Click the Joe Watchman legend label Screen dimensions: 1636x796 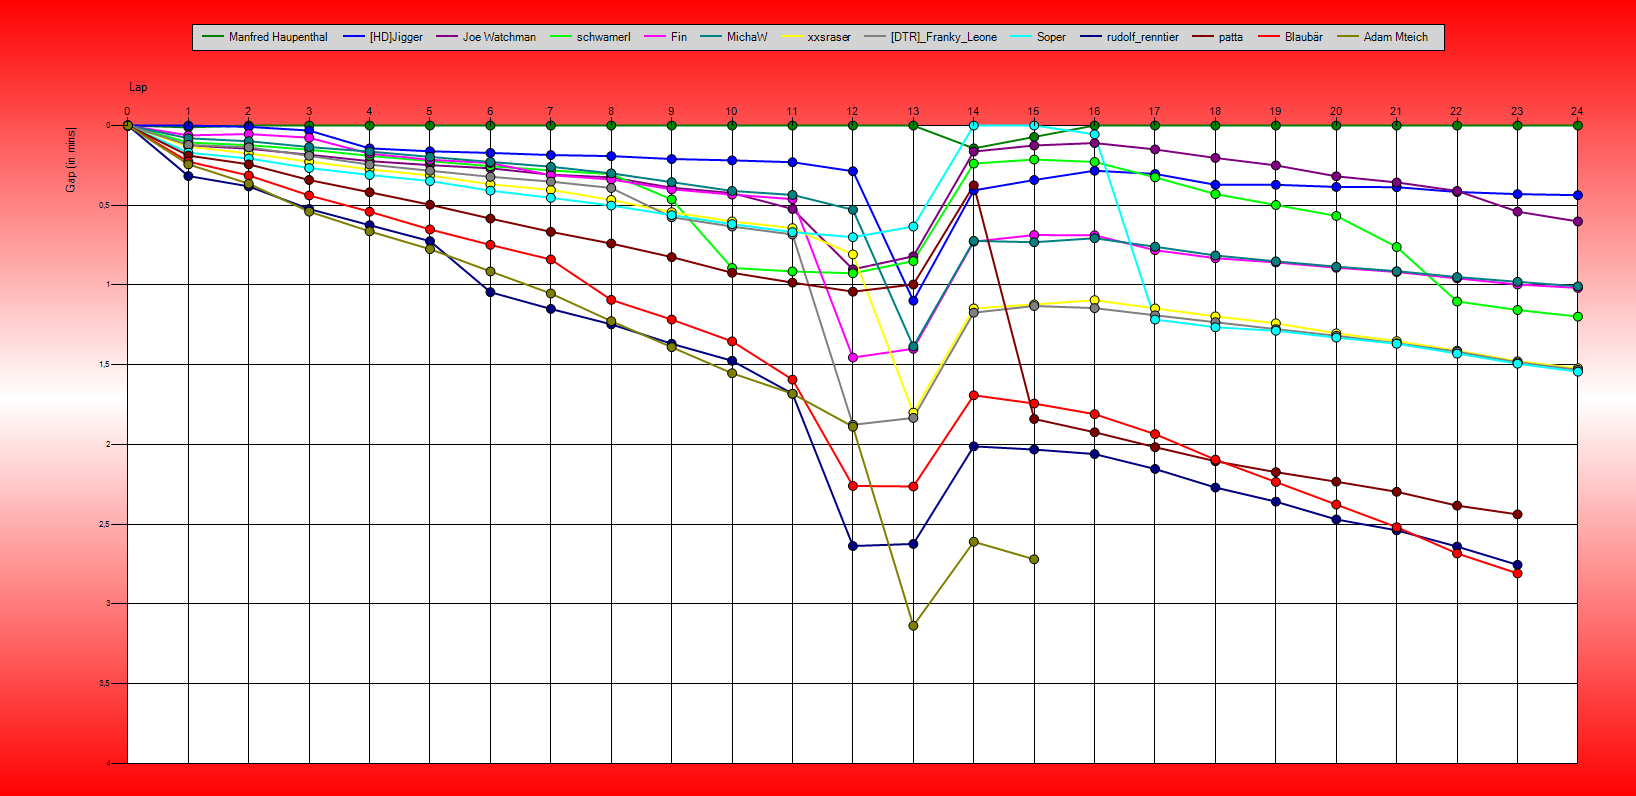(x=499, y=37)
